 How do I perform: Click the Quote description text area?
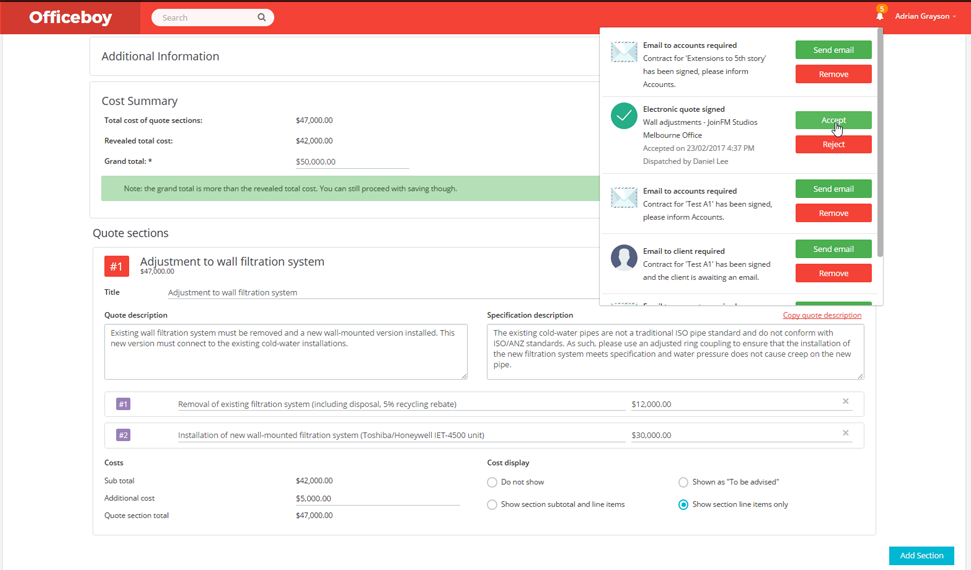[x=285, y=351]
